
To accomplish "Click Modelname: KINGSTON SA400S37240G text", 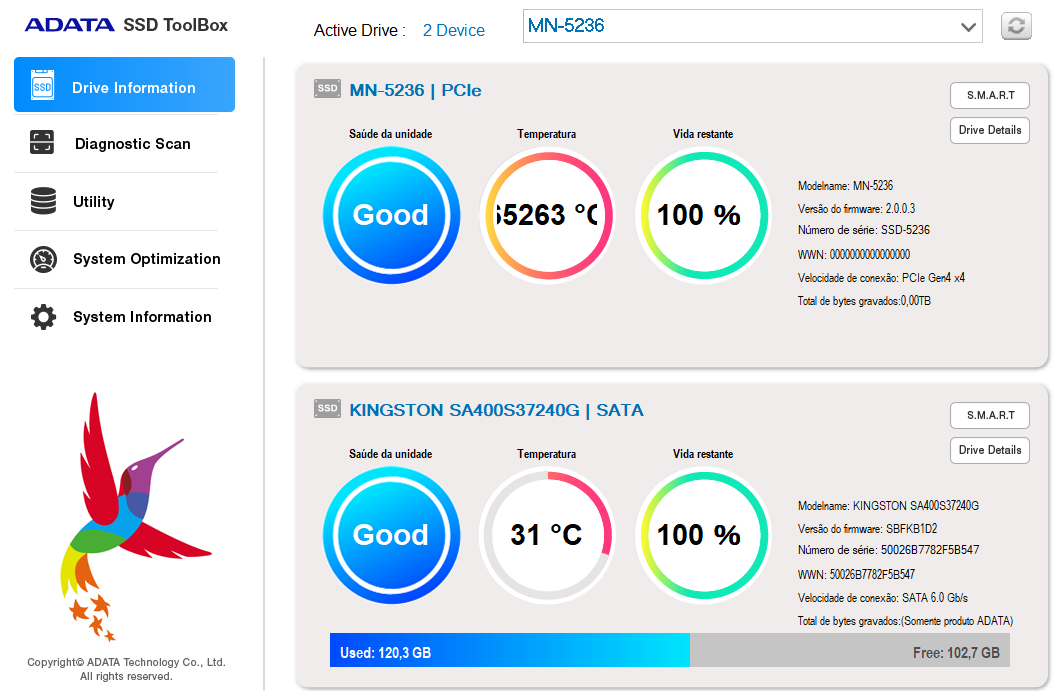I will pos(888,506).
